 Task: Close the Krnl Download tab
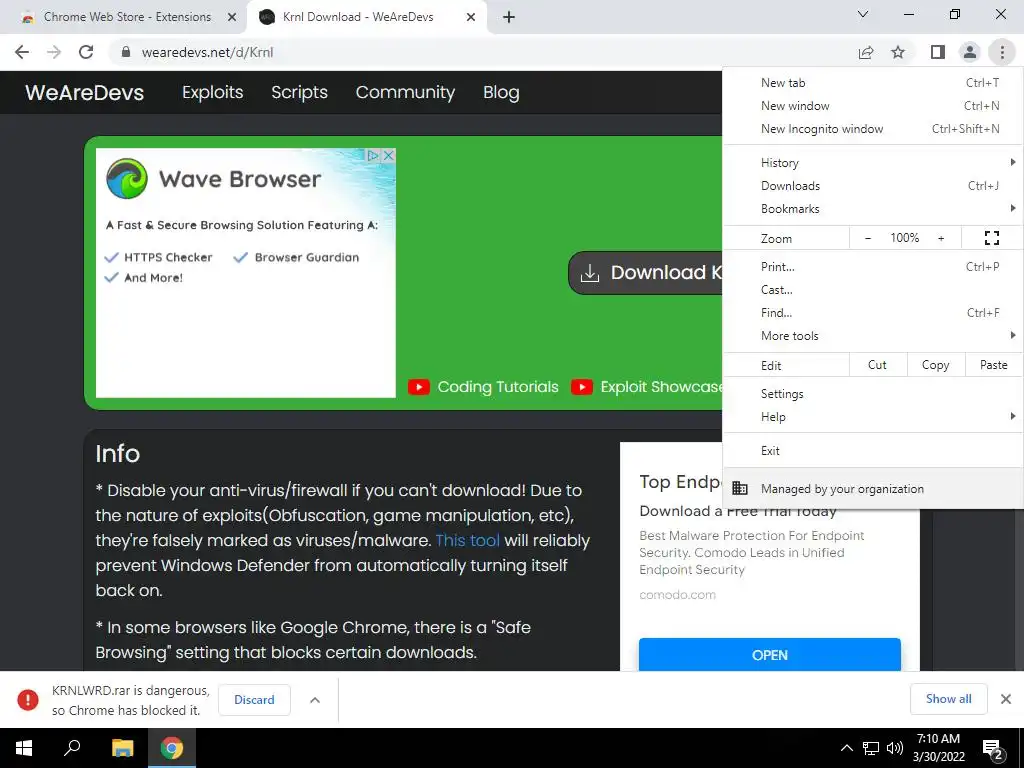click(471, 17)
